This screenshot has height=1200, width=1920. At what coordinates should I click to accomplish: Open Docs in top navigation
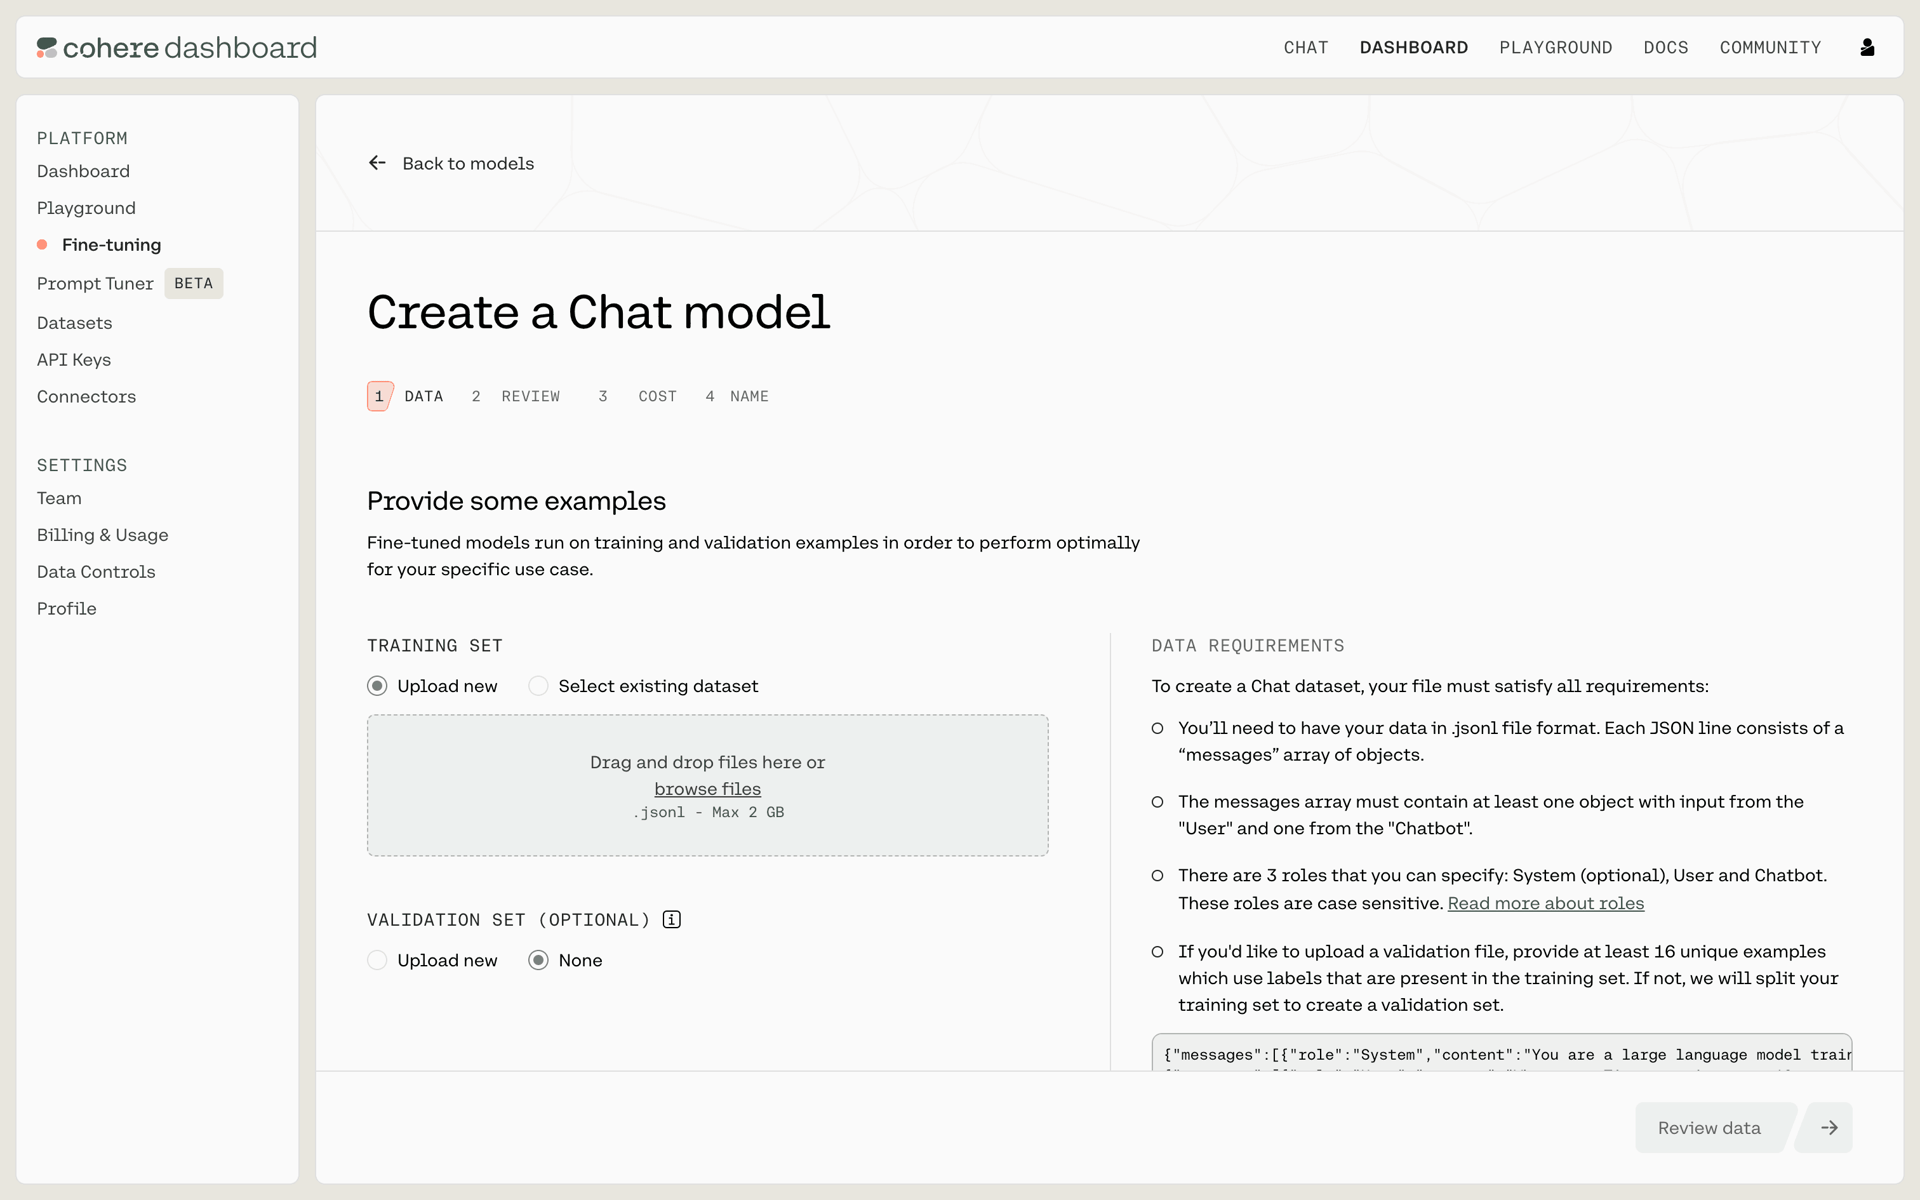[1666, 47]
